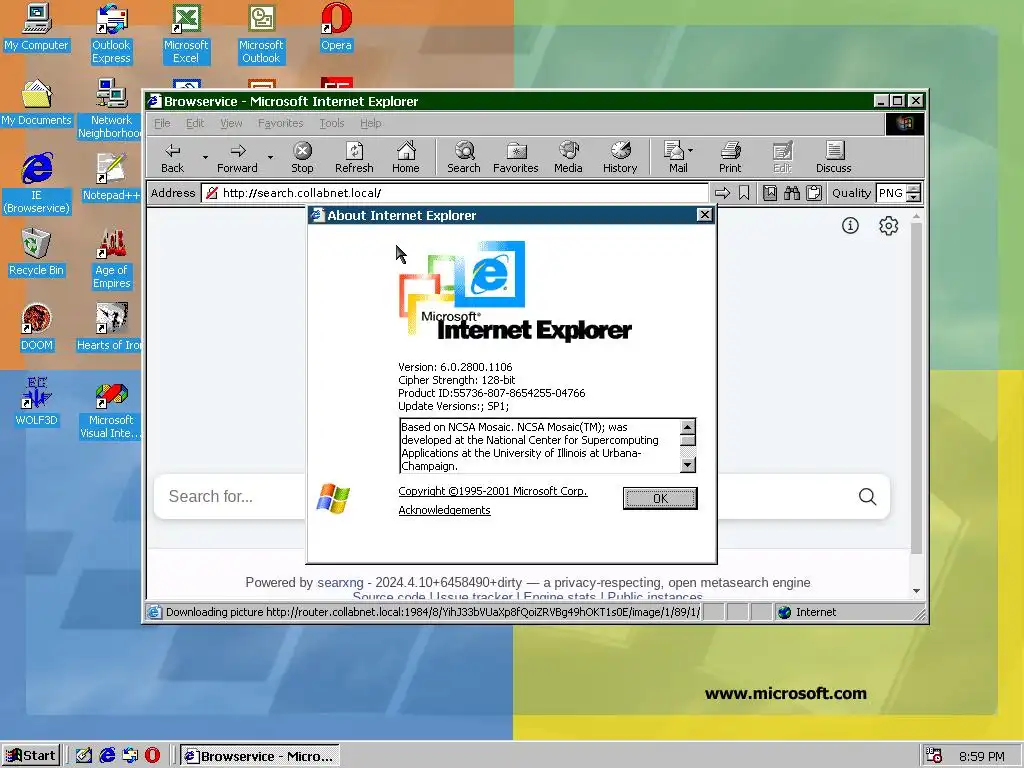Click Show Desktop quick launch icon
The height and width of the screenshot is (768, 1024).
click(x=84, y=755)
